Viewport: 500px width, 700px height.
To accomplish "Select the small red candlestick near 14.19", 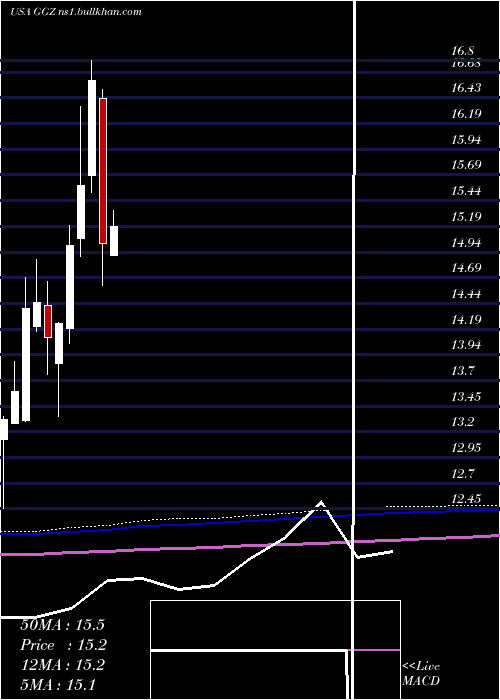I will pyautogui.click(x=48, y=321).
